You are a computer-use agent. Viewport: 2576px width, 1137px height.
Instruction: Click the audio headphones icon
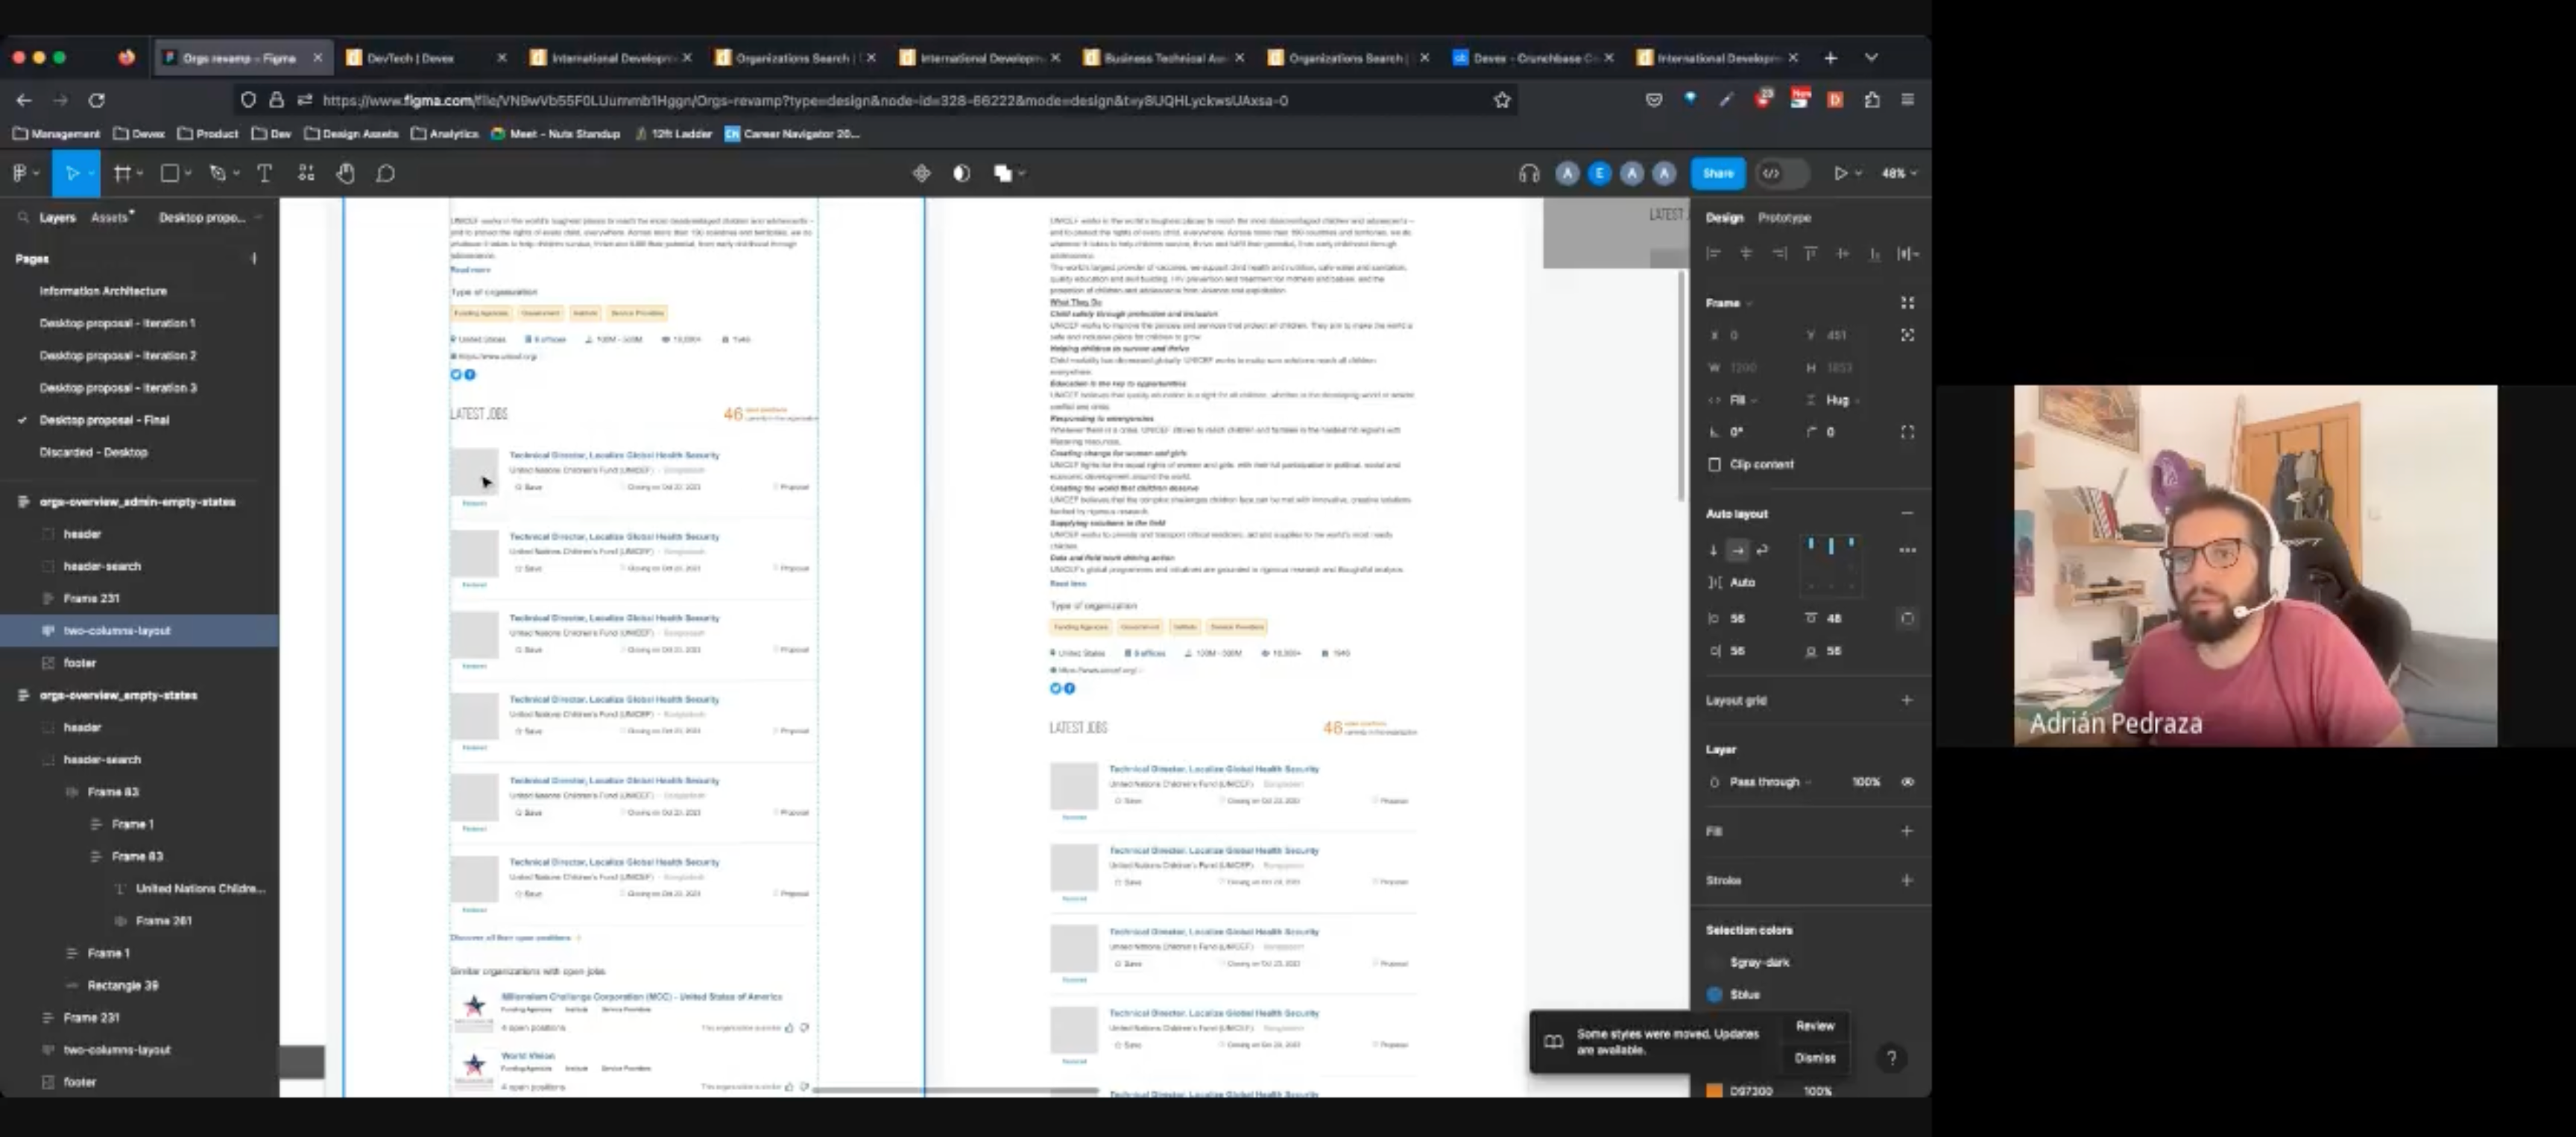[x=1528, y=174]
